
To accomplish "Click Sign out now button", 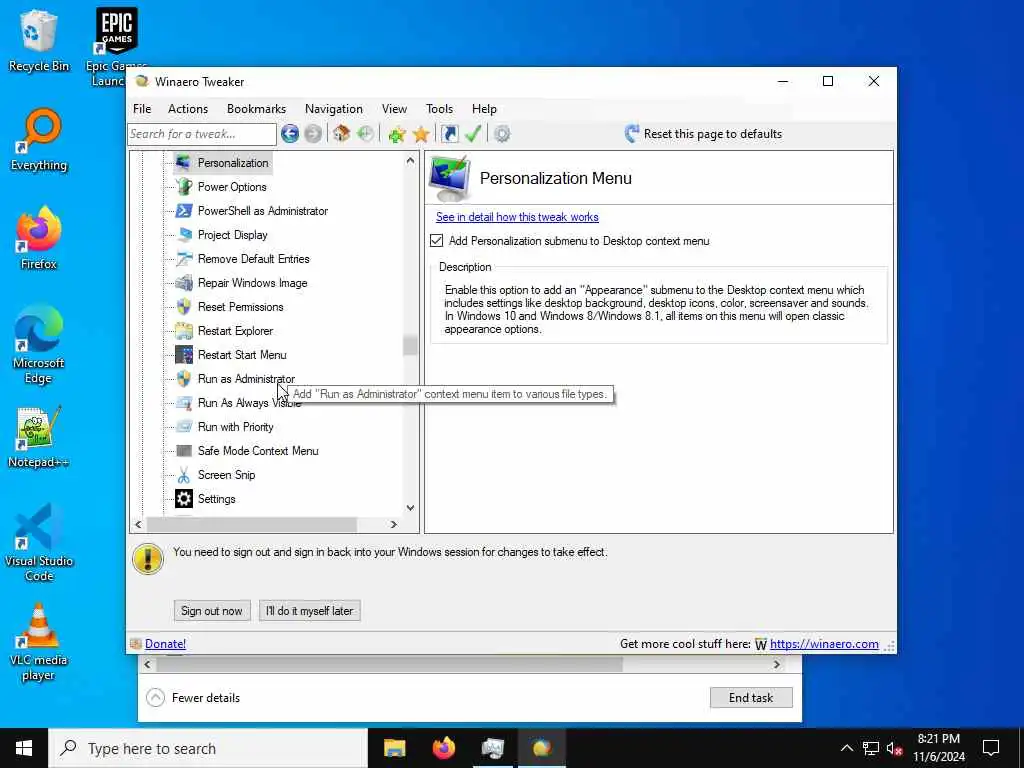I will point(212,611).
